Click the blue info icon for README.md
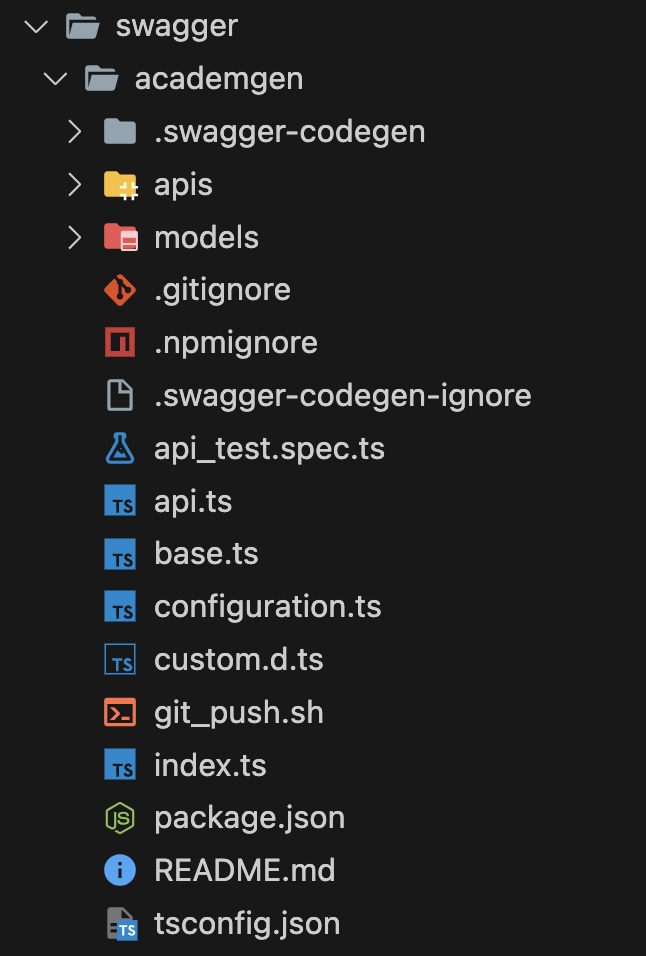 coord(120,870)
